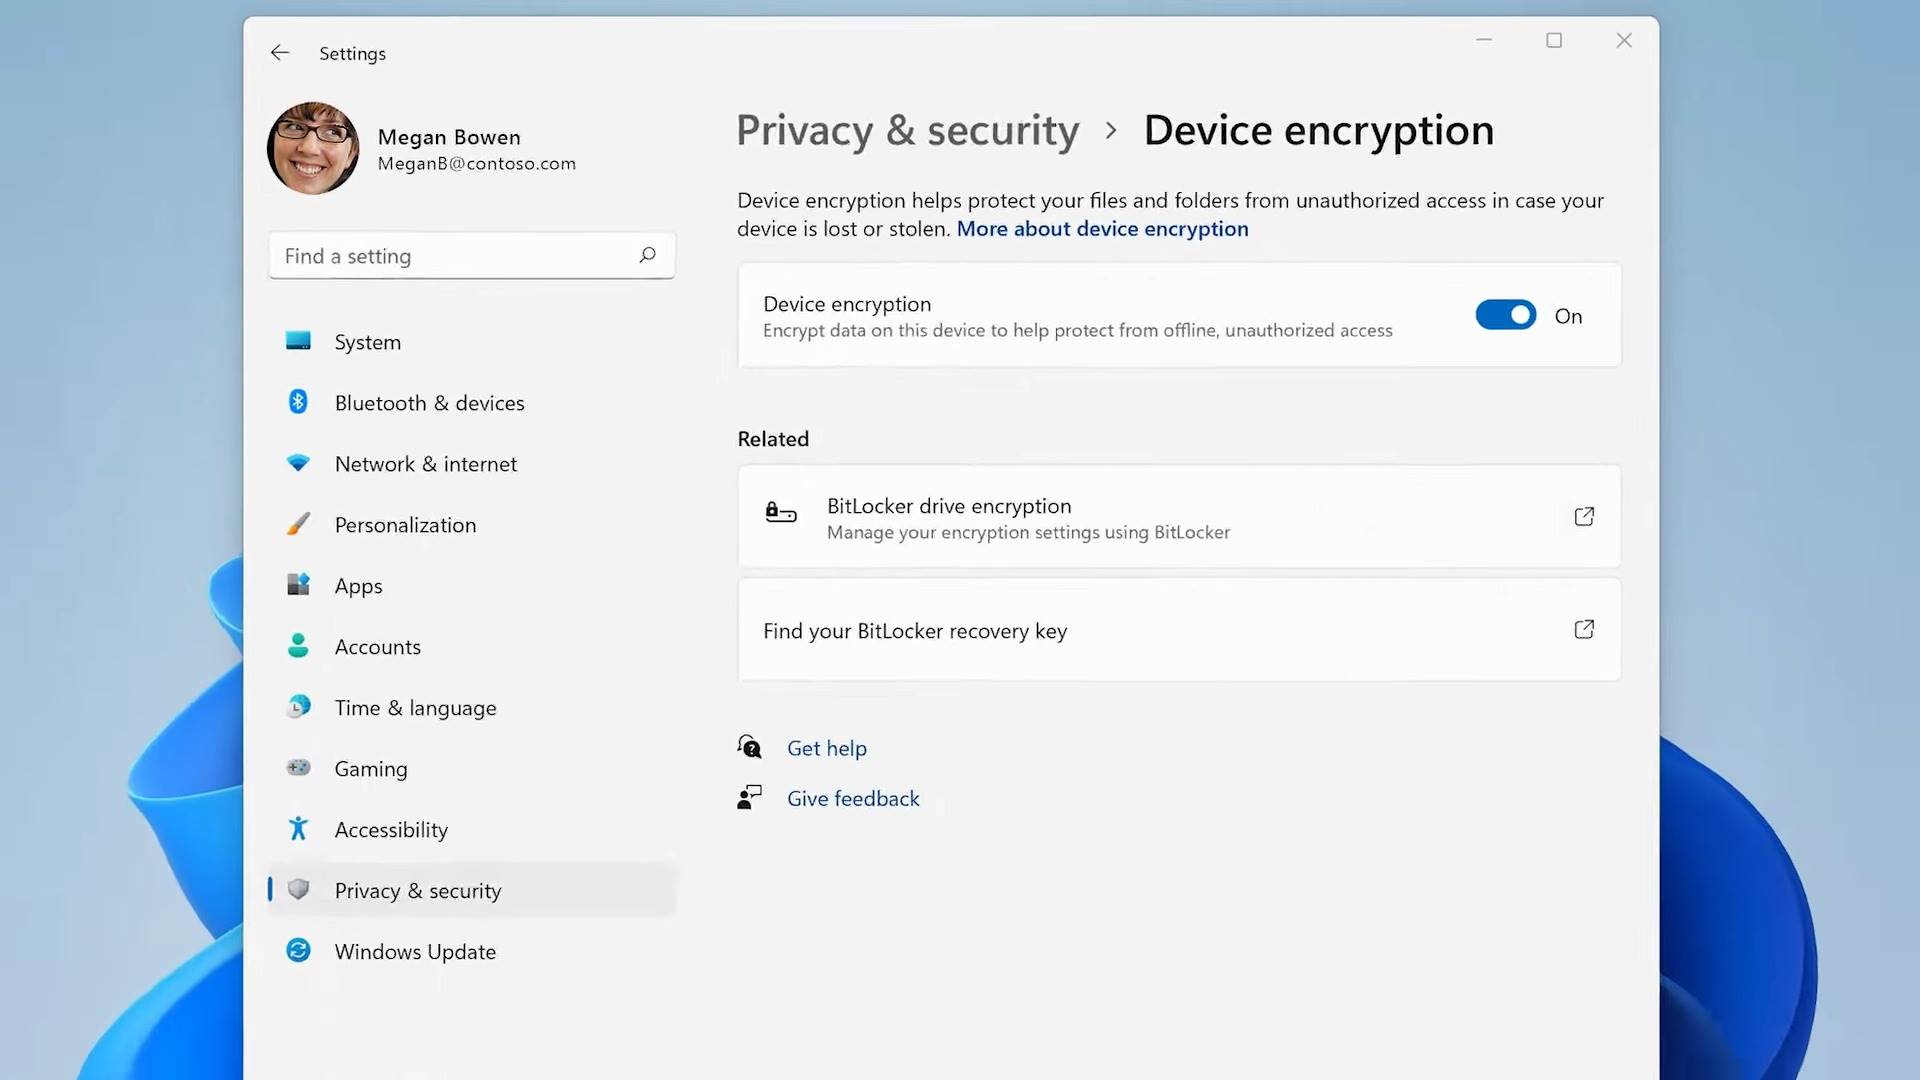The width and height of the screenshot is (1920, 1080).
Task: Go to Time & language settings
Action: (x=415, y=708)
